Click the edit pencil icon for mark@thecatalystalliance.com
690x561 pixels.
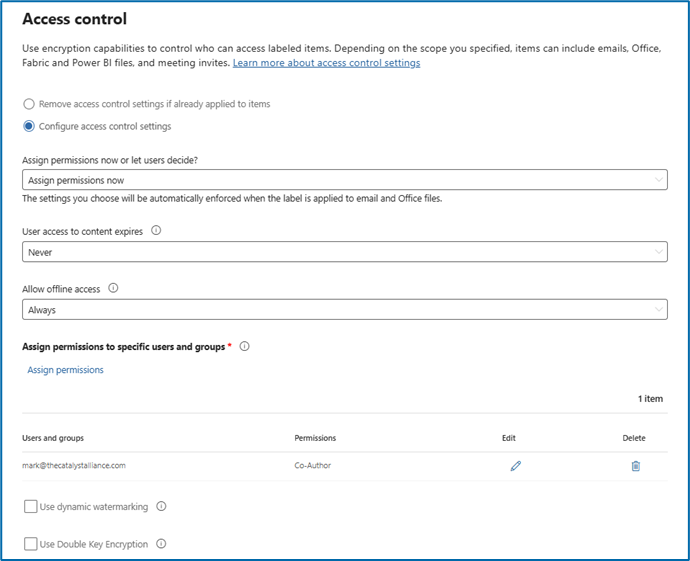(516, 466)
